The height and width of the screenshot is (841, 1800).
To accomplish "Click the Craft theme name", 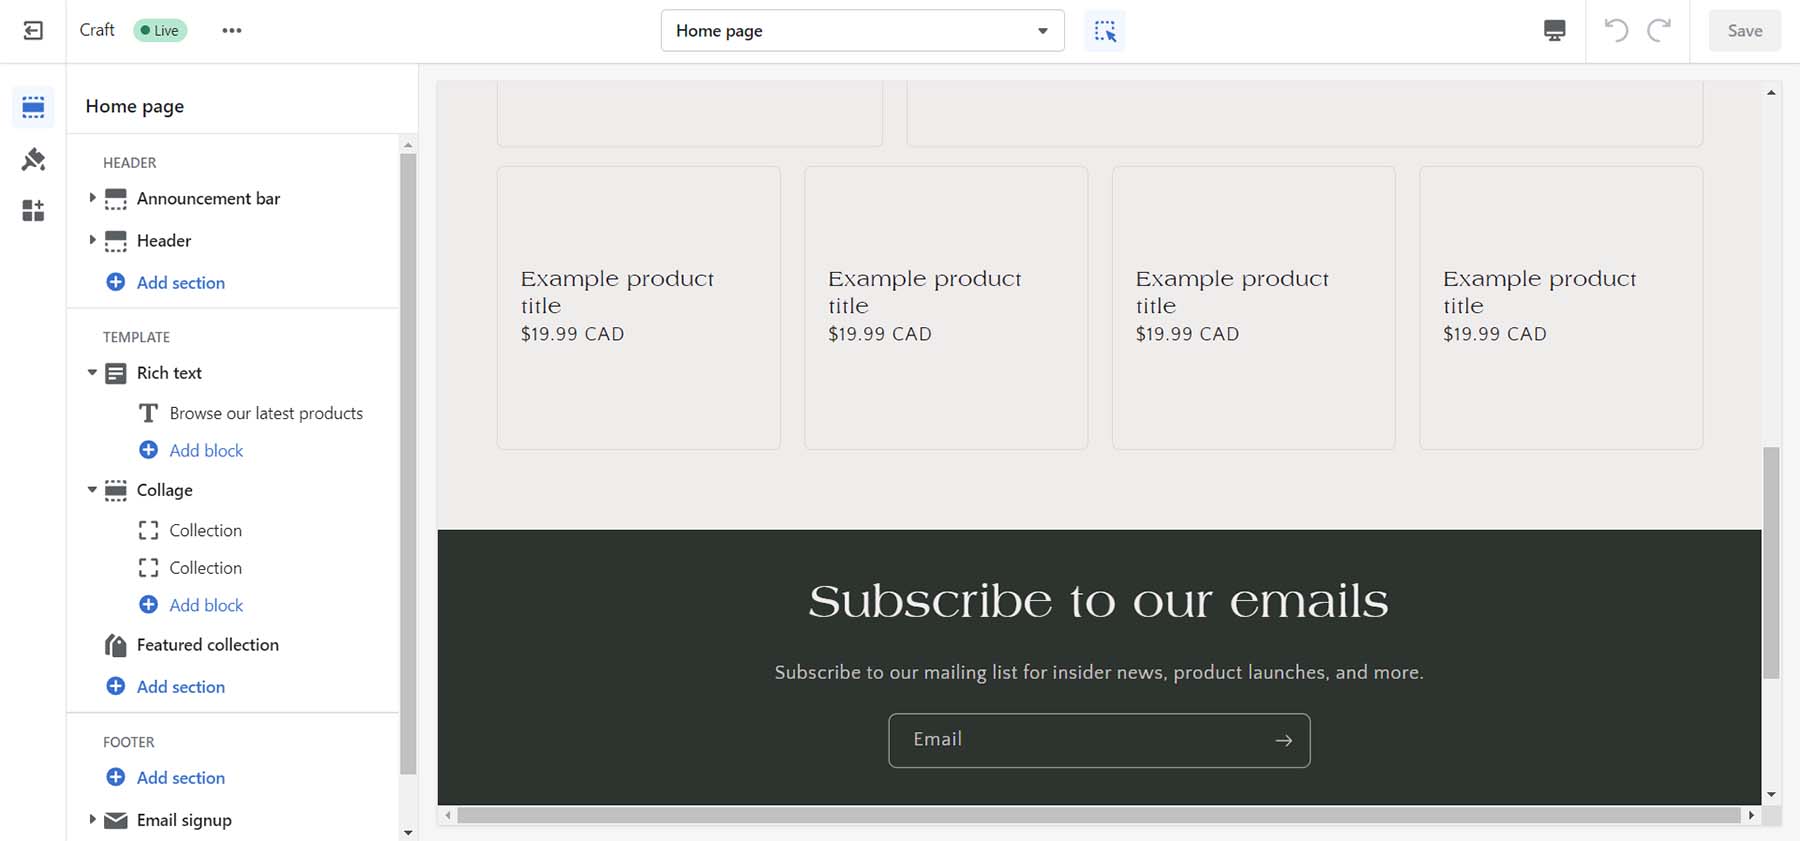I will 97,30.
